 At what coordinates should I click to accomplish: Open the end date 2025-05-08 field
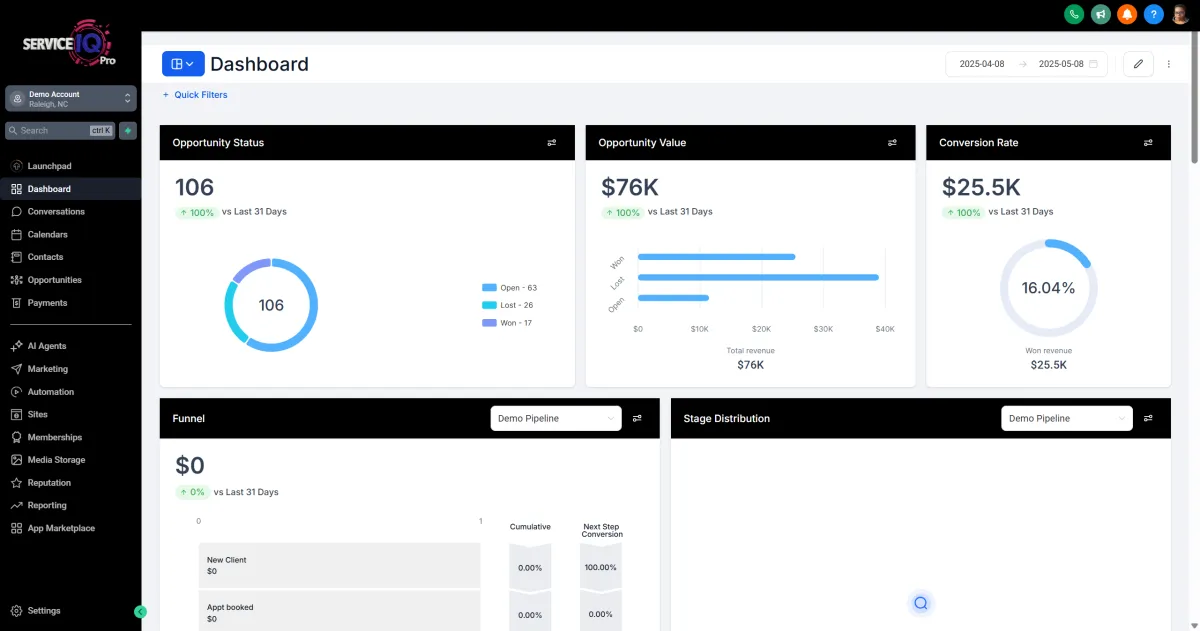pos(1061,64)
